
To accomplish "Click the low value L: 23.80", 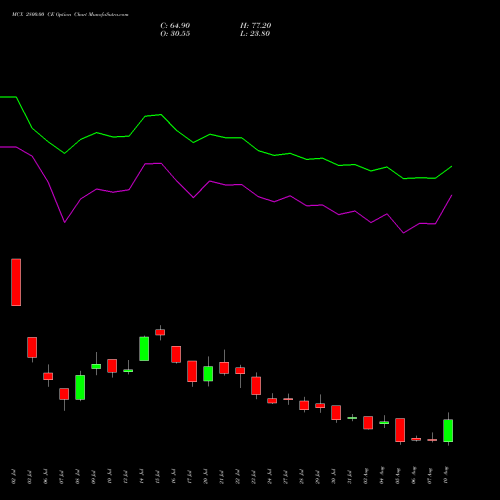I will (x=255, y=34).
